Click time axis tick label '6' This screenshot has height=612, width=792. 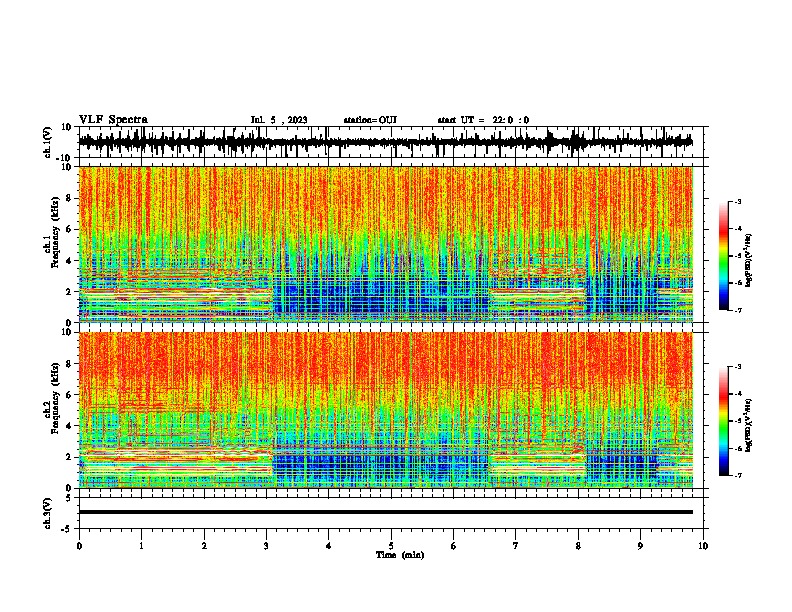453,546
